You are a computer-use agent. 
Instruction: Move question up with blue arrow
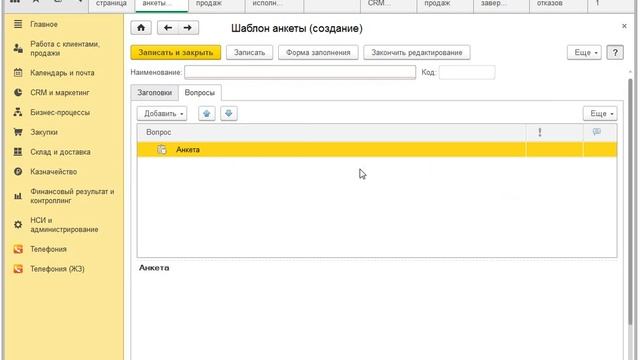(207, 113)
